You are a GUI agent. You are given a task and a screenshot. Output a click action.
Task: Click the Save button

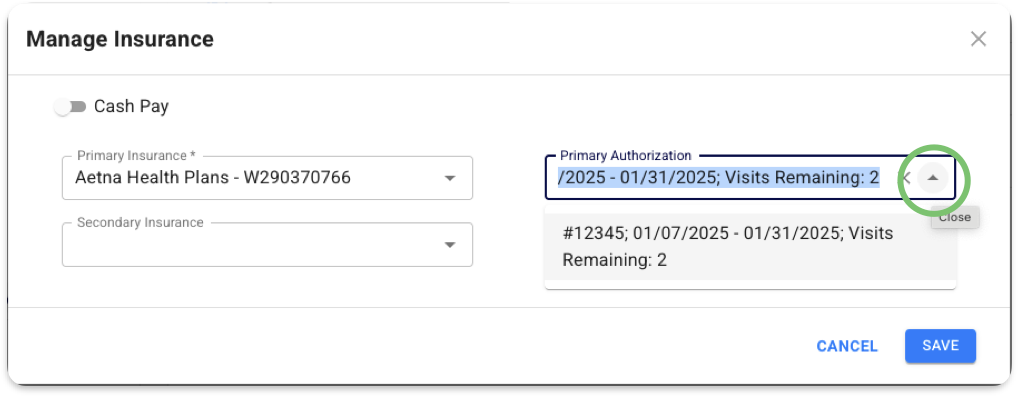pos(940,346)
